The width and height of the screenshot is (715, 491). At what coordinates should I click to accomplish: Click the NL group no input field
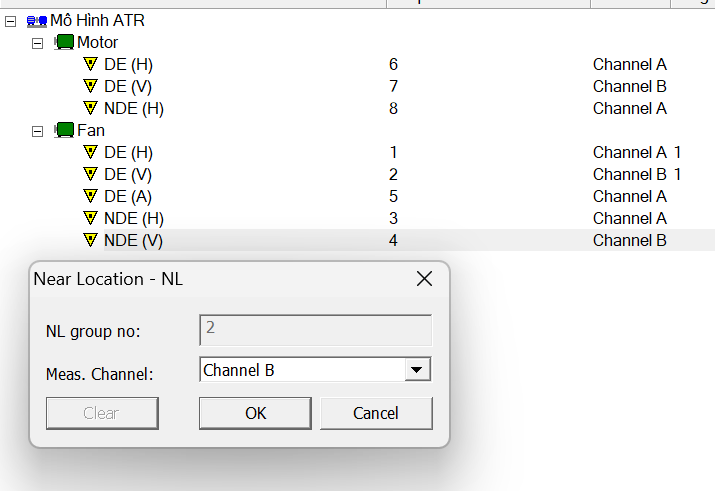tap(316, 330)
